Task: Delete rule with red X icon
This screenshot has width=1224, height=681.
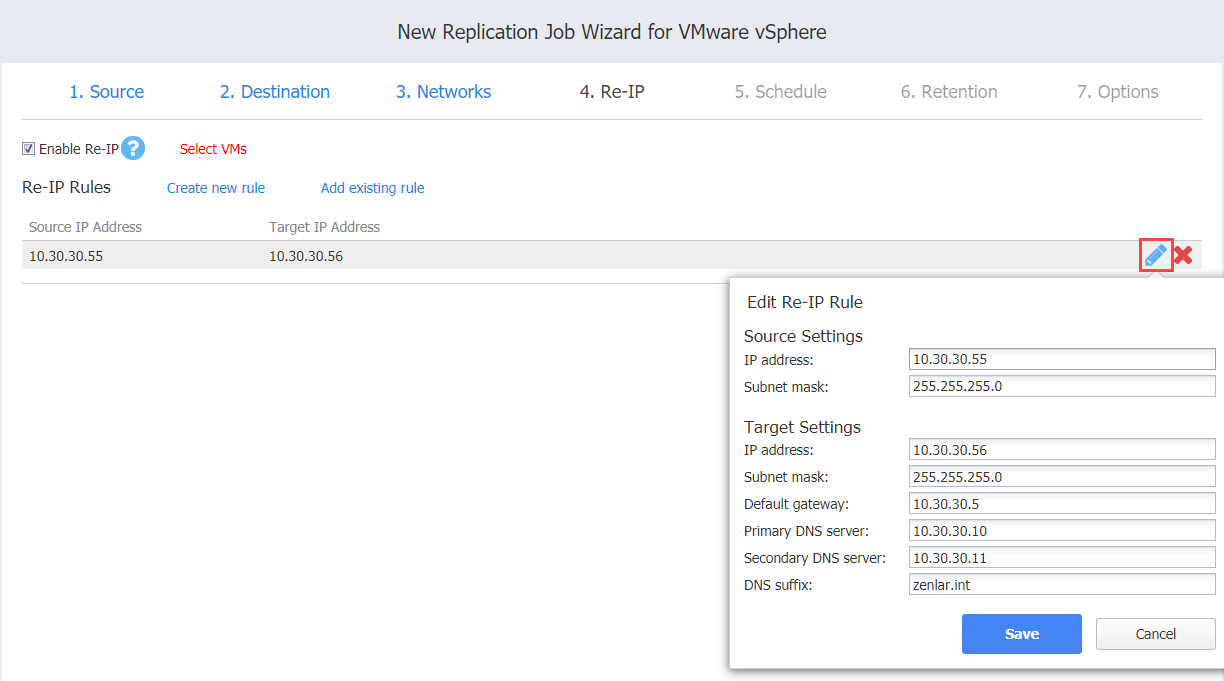Action: (x=1183, y=255)
